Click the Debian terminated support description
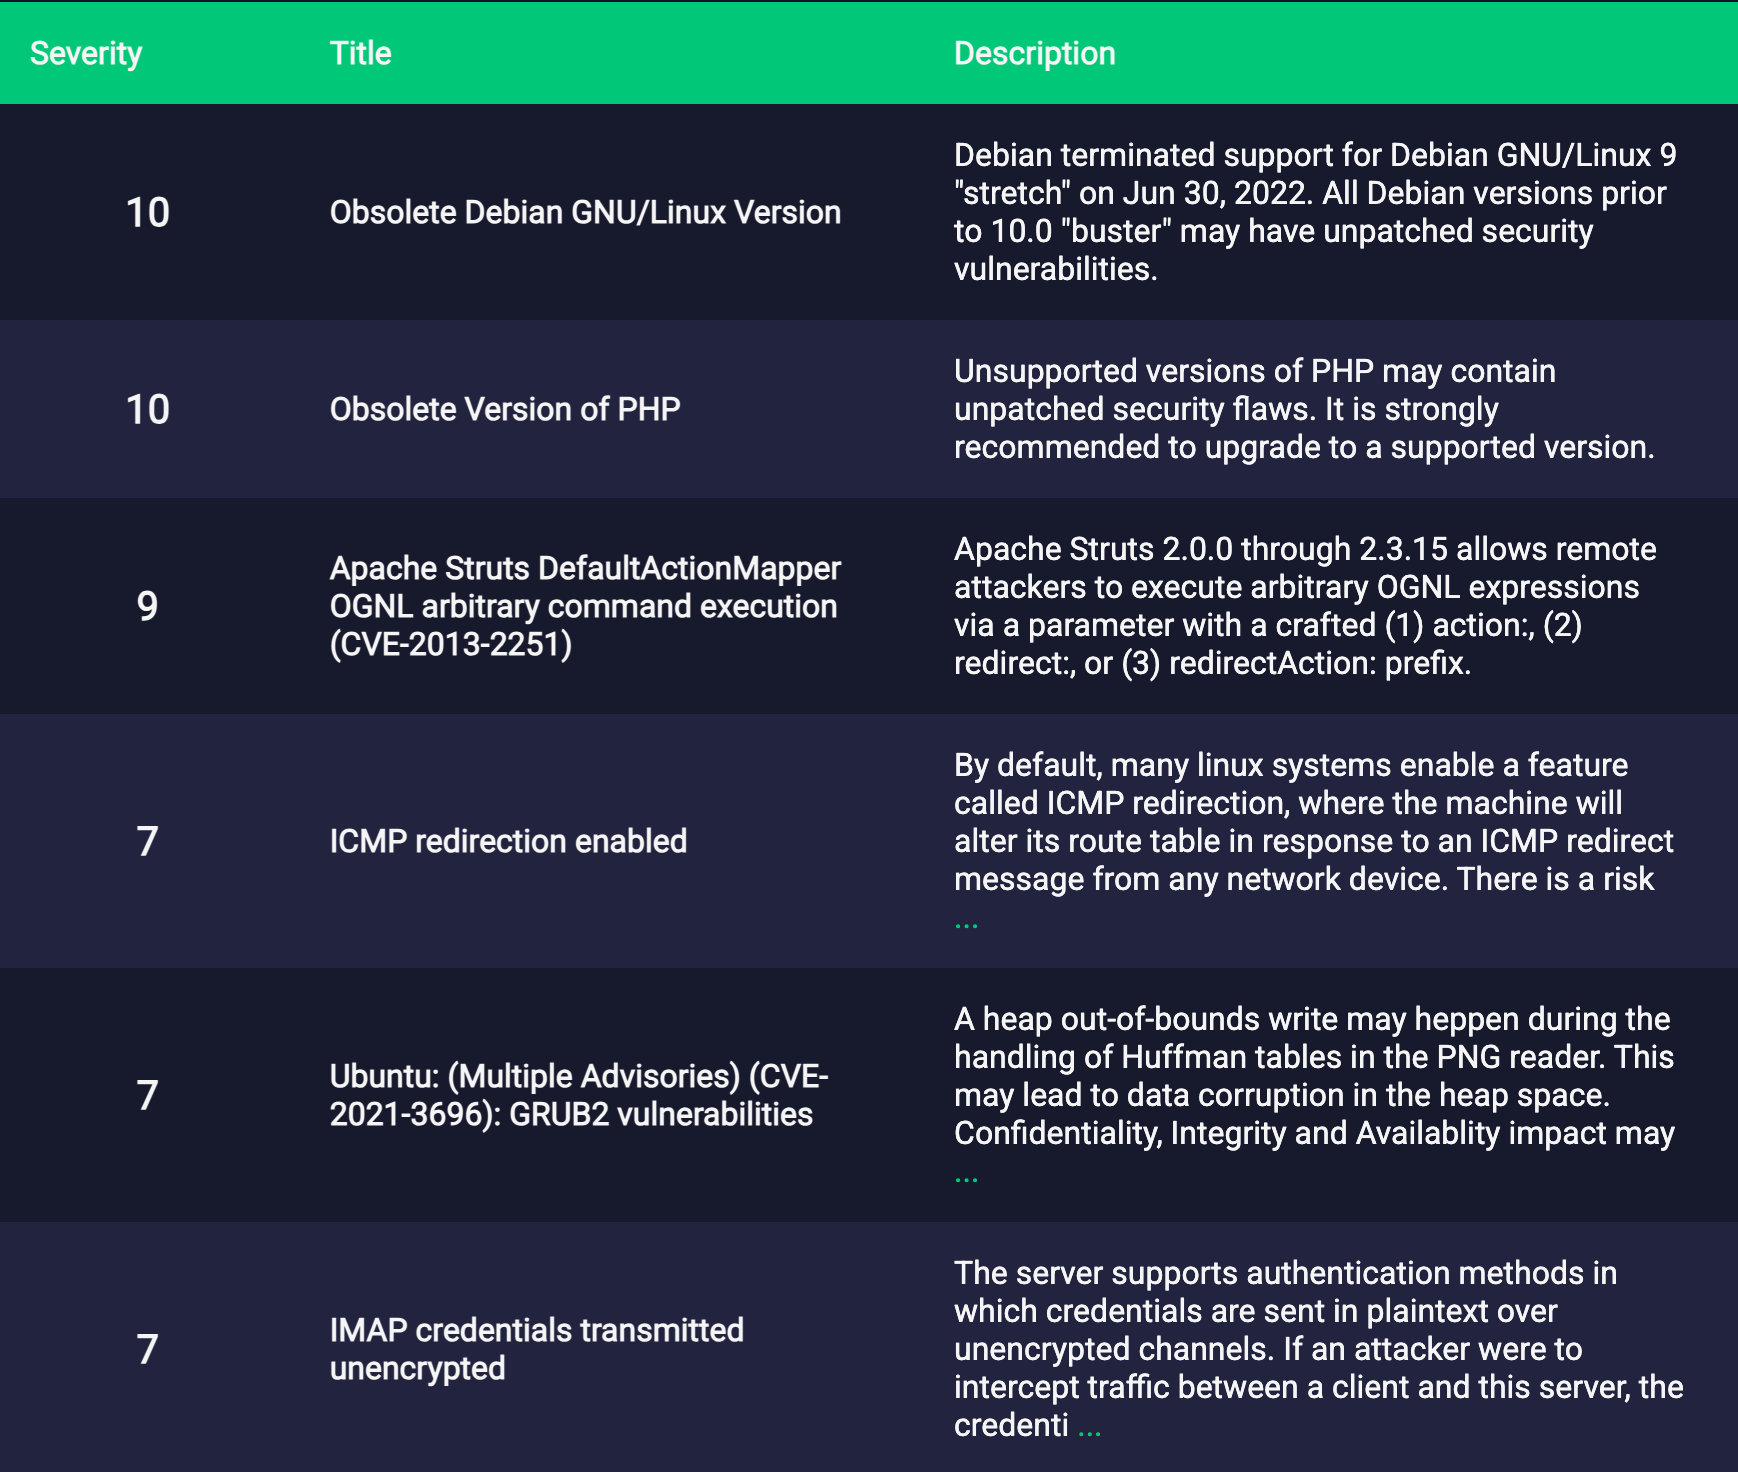This screenshot has height=1472, width=1738. click(1315, 212)
